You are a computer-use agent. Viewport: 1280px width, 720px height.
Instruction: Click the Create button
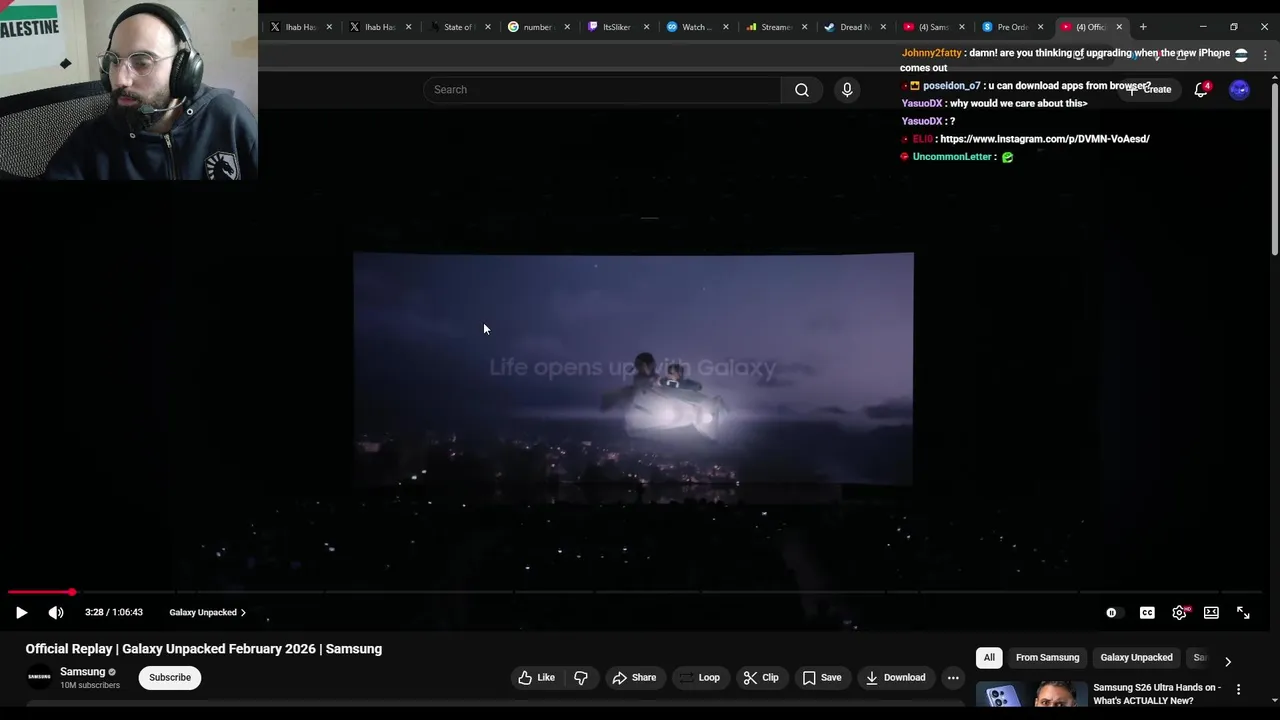point(1150,90)
